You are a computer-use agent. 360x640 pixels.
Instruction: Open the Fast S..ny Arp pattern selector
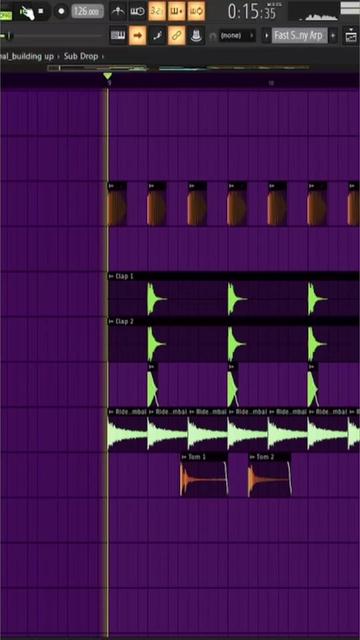(x=300, y=36)
